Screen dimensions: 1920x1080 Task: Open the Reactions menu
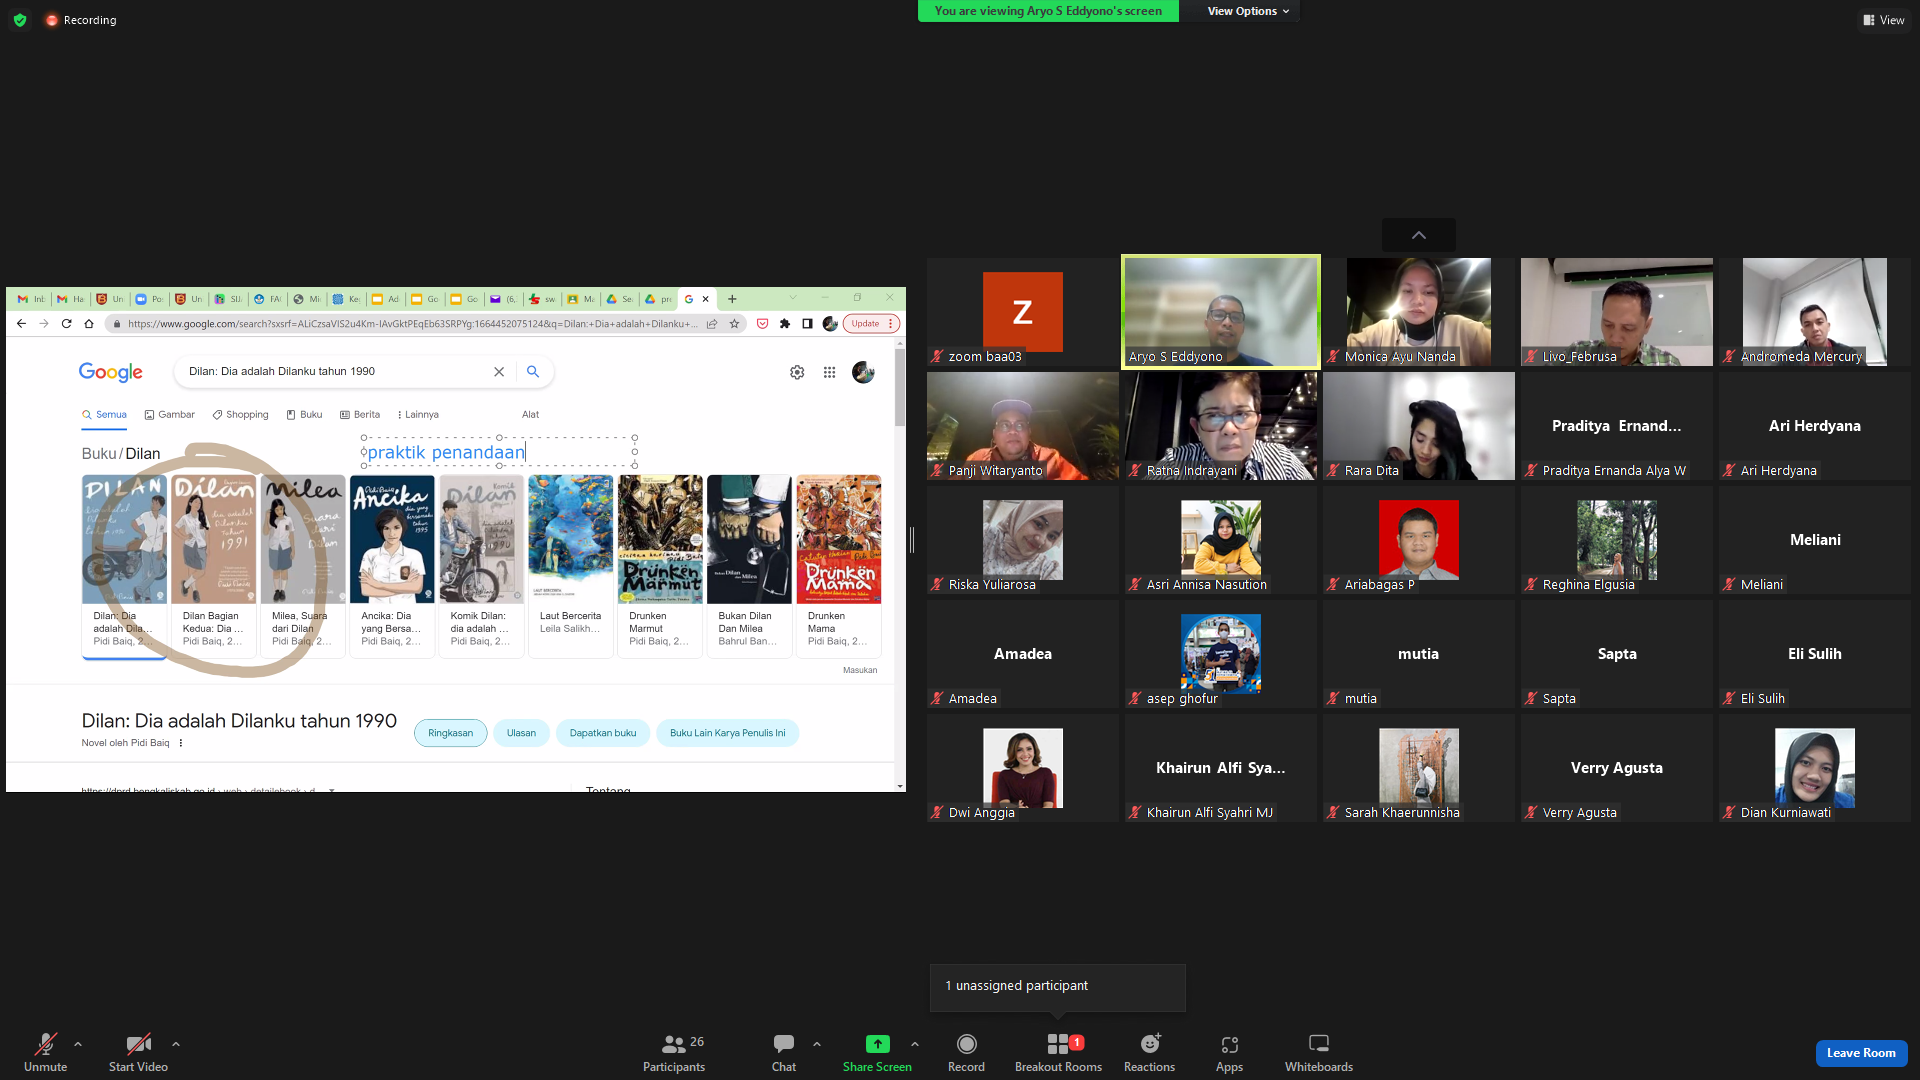click(x=1149, y=1053)
